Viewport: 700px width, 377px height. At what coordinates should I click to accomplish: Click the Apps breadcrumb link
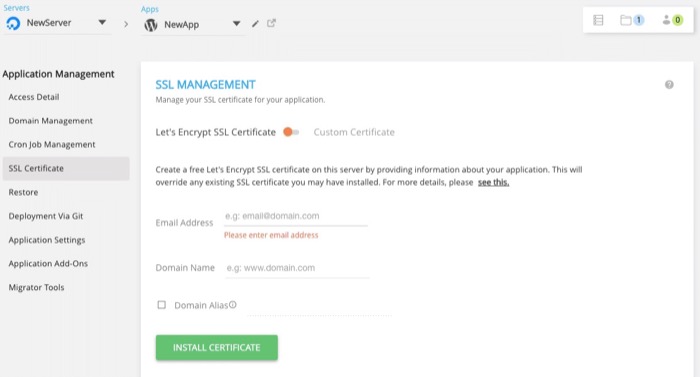pos(150,9)
